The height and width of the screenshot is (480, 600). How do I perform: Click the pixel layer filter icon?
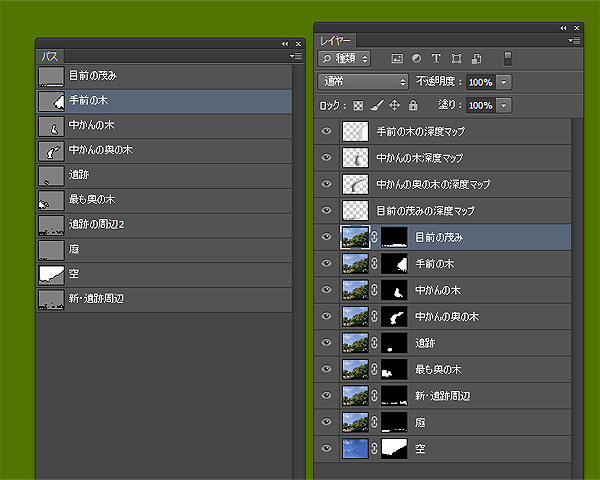397,59
